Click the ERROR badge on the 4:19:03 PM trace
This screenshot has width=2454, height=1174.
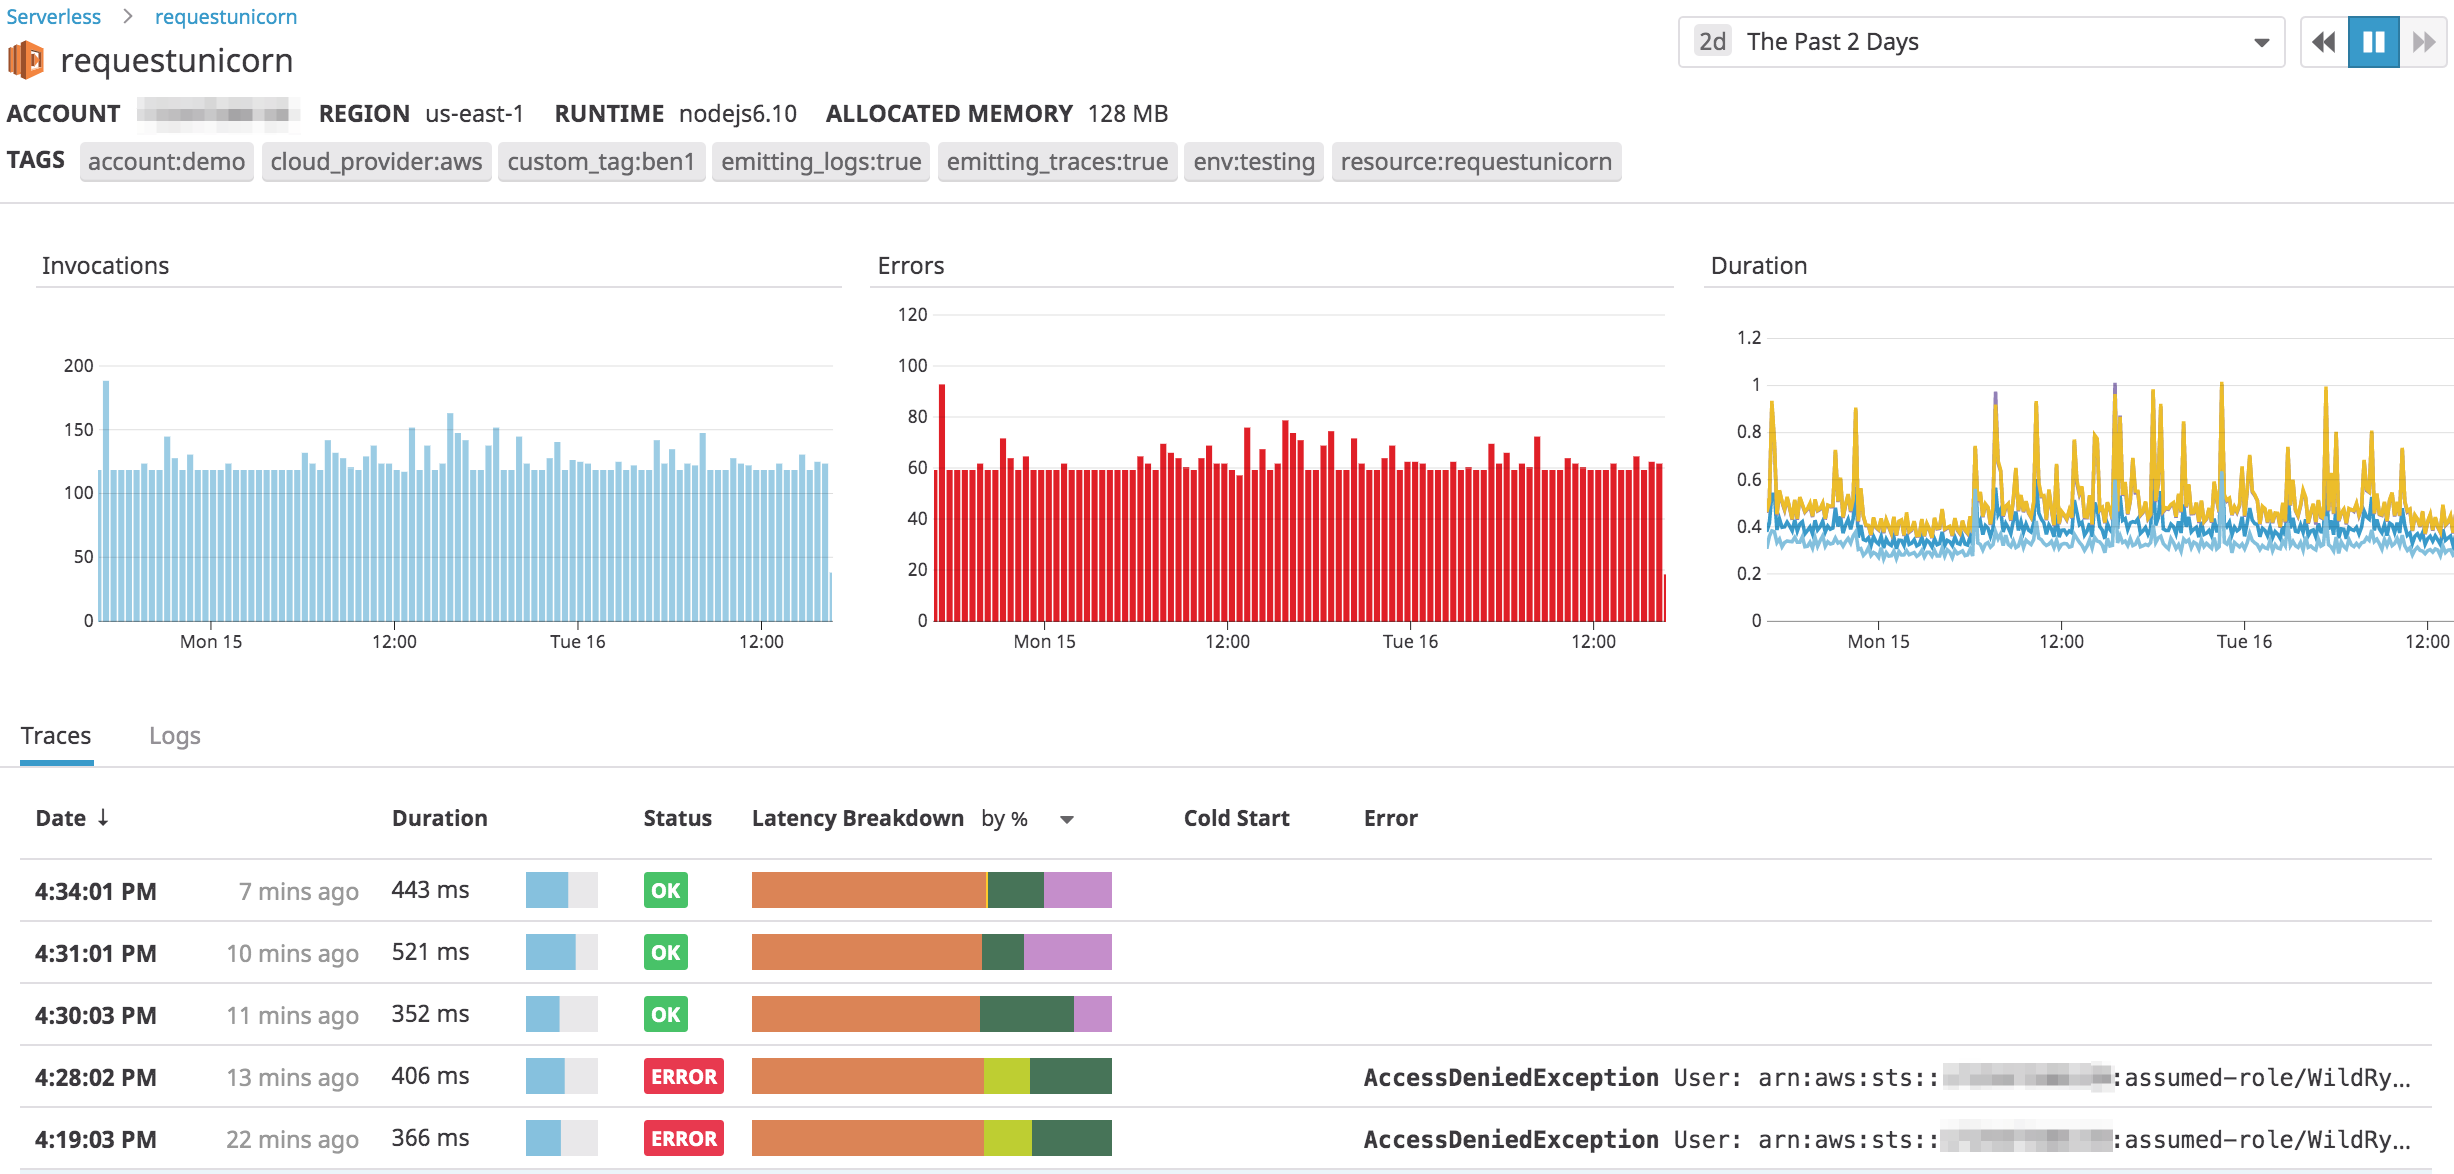(x=683, y=1138)
